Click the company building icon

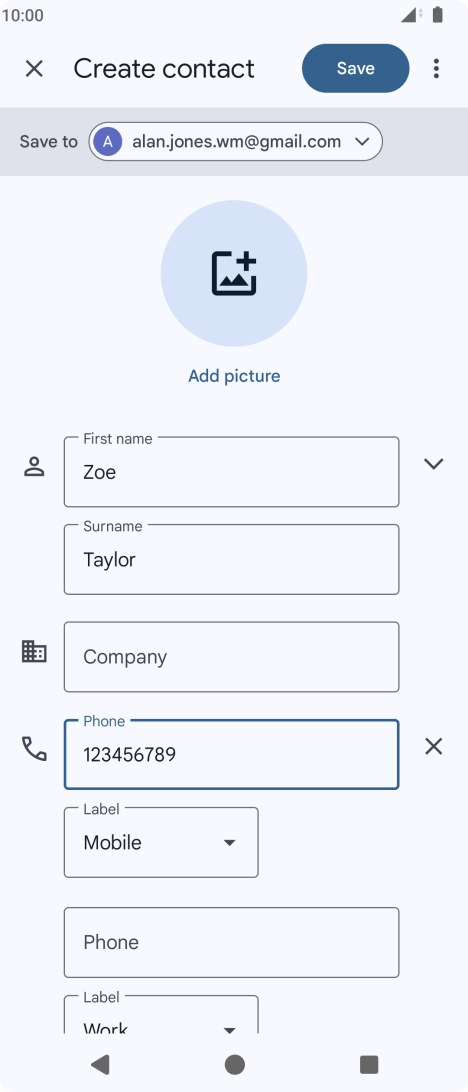point(34,651)
